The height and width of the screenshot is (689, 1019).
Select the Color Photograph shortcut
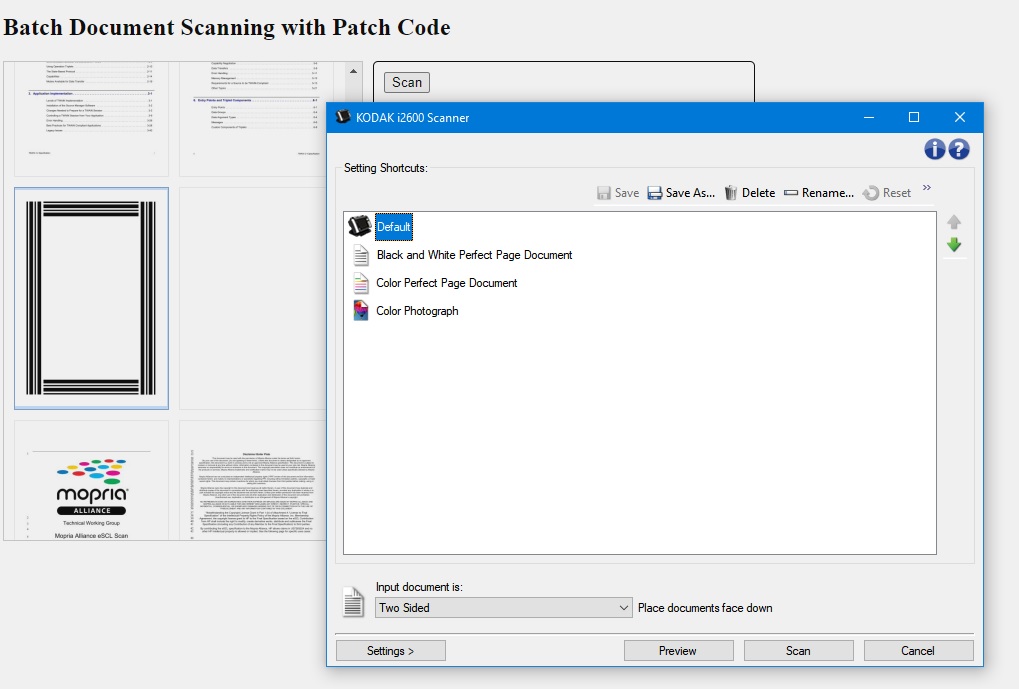pos(416,311)
